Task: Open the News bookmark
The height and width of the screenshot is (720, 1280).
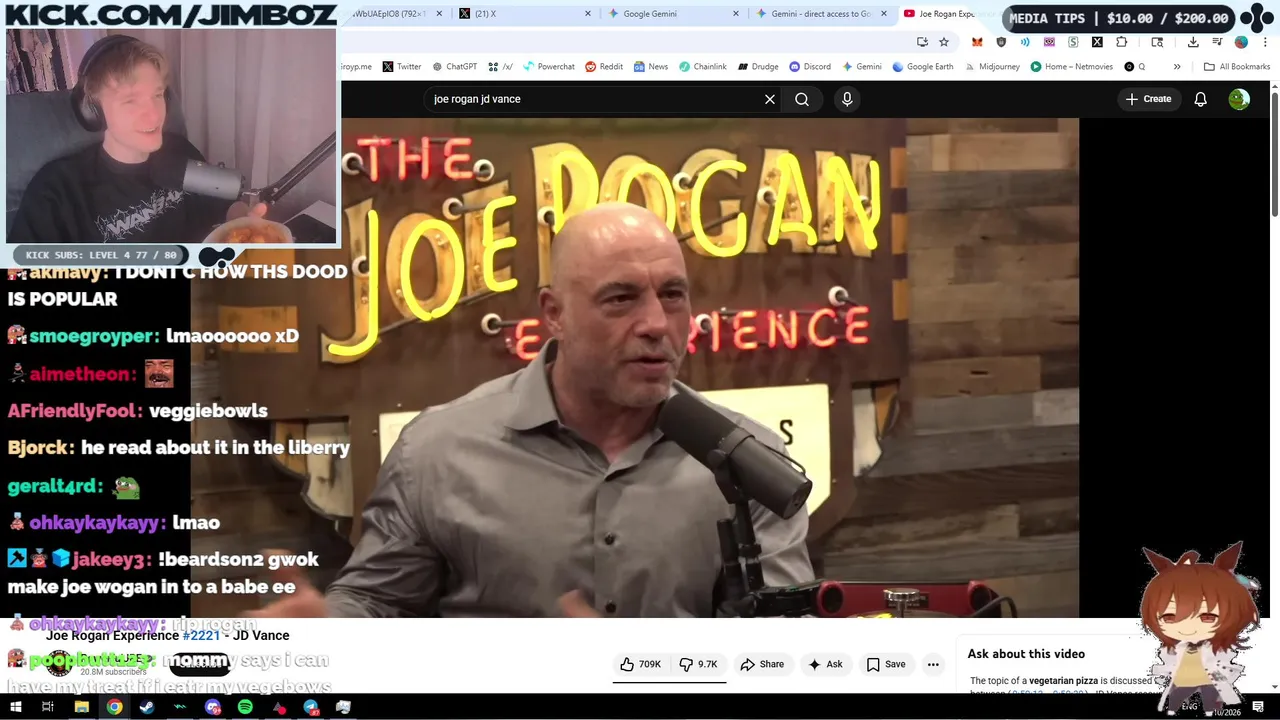Action: [x=650, y=67]
